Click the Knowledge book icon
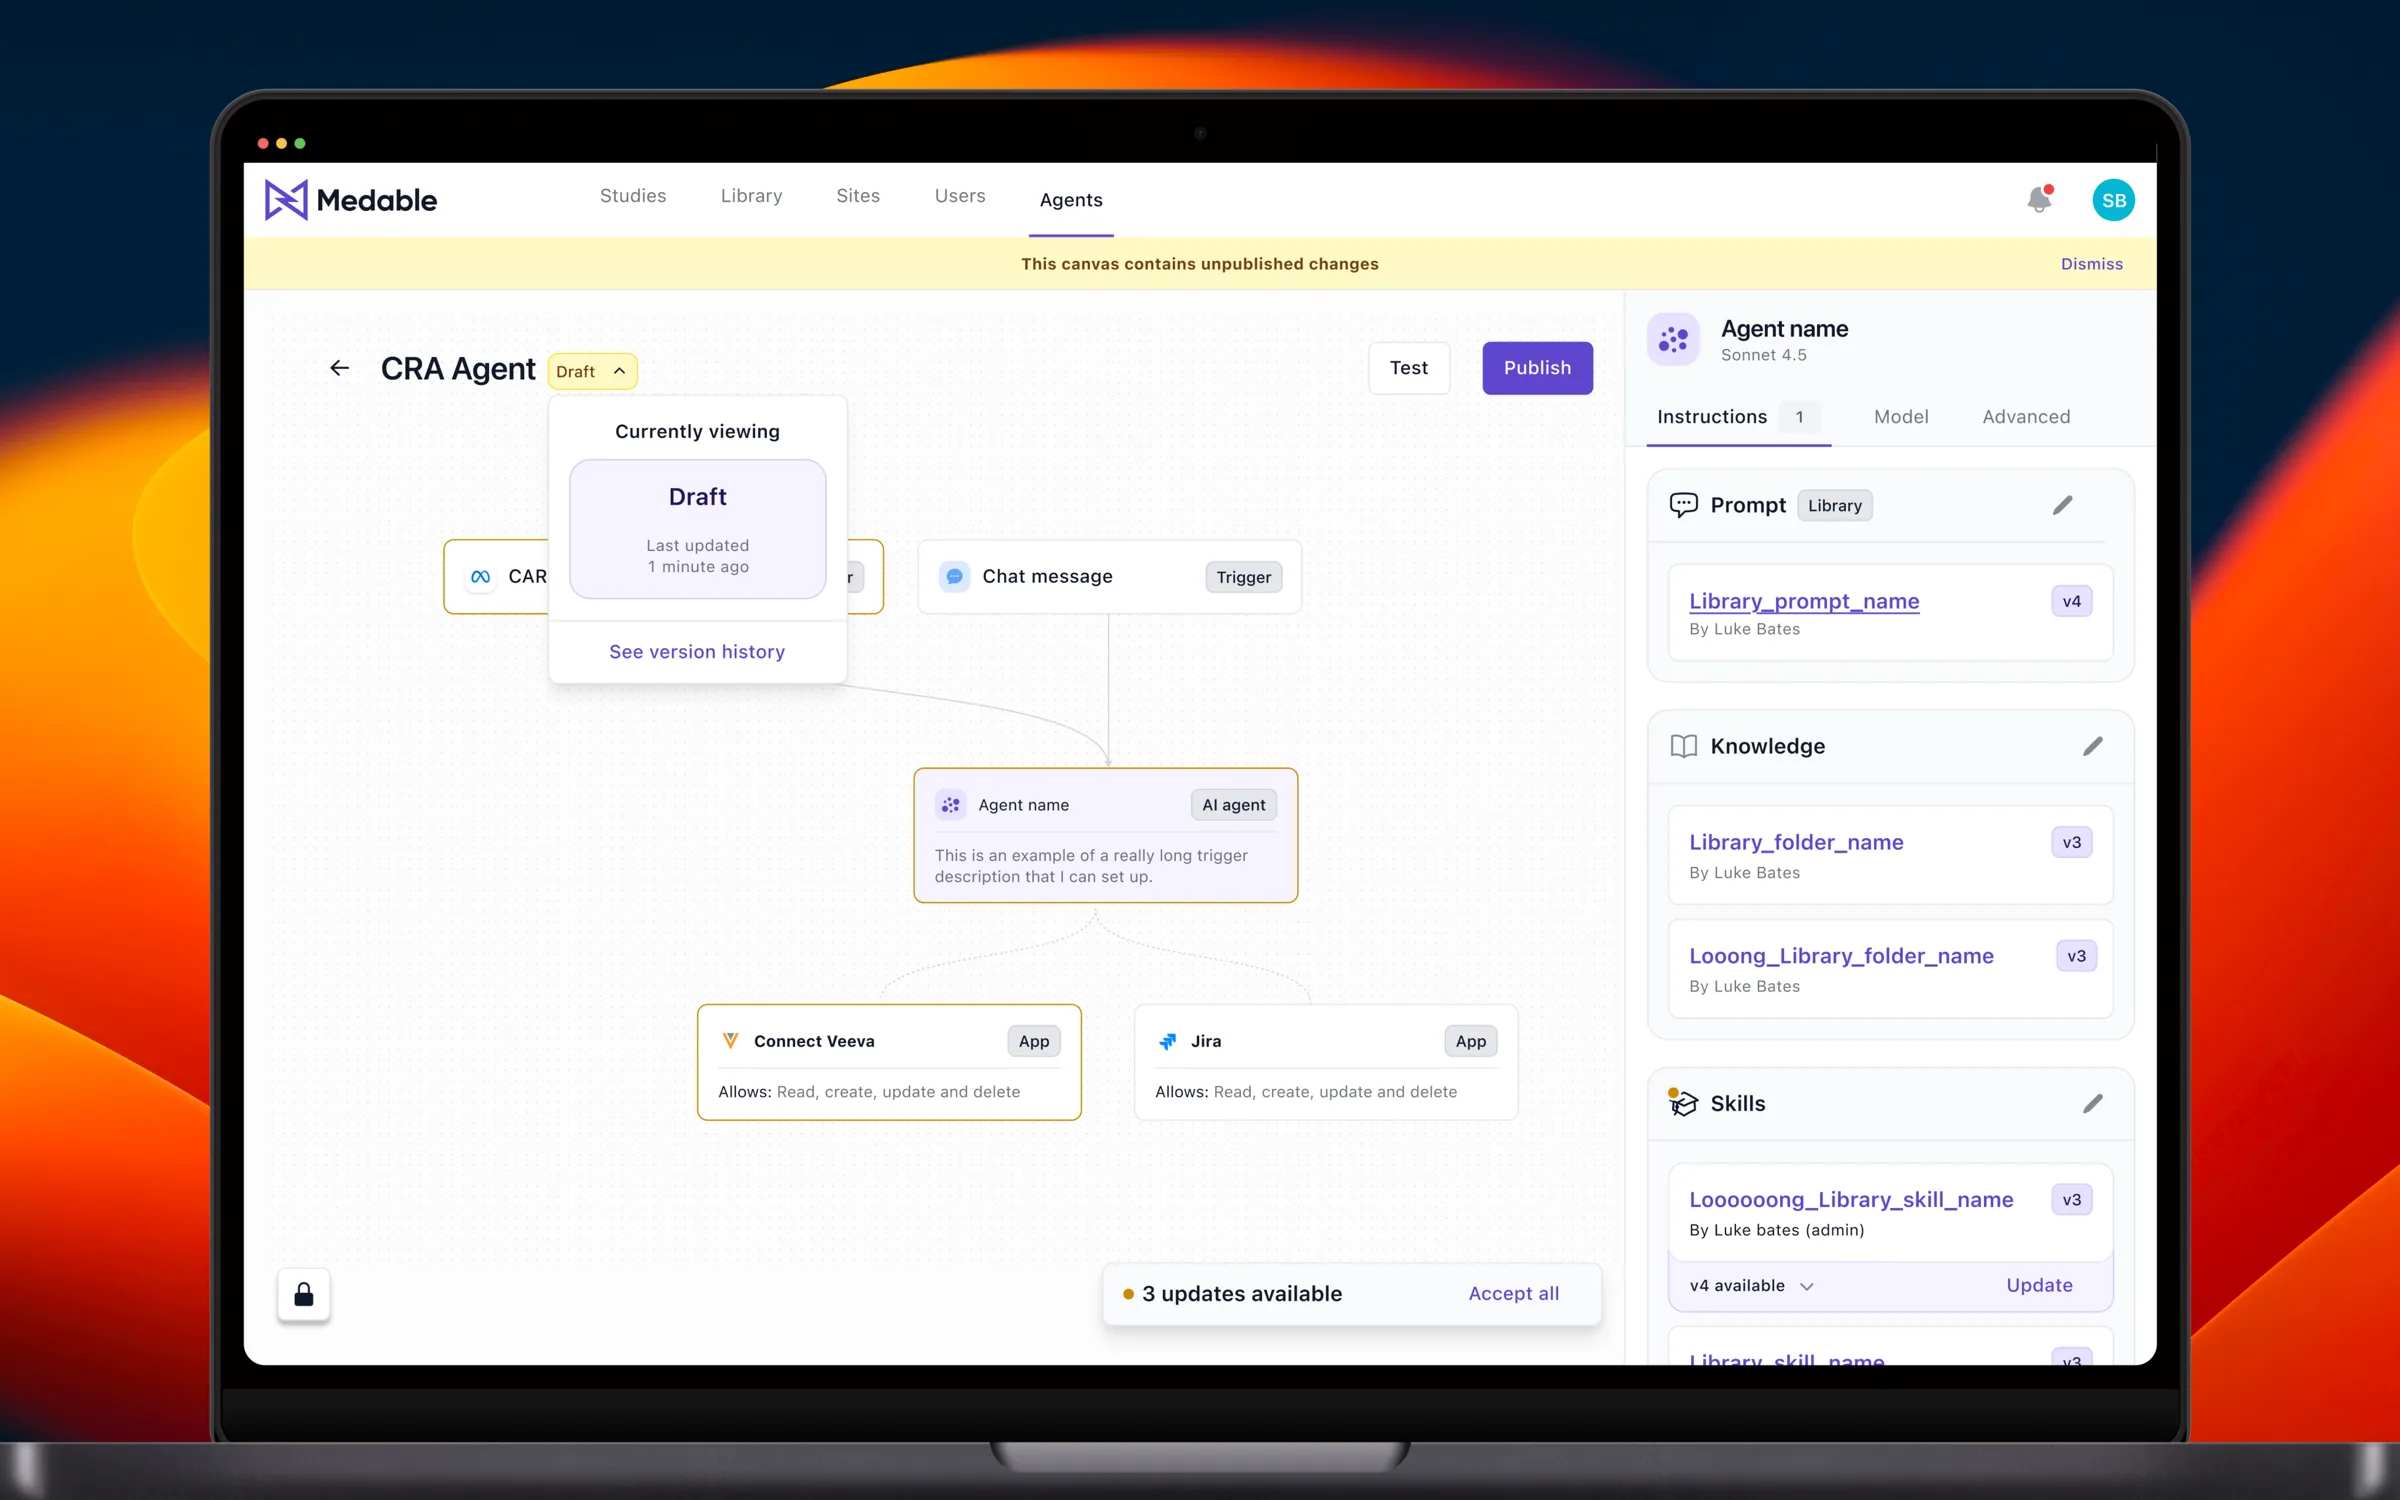 pyautogui.click(x=1683, y=746)
